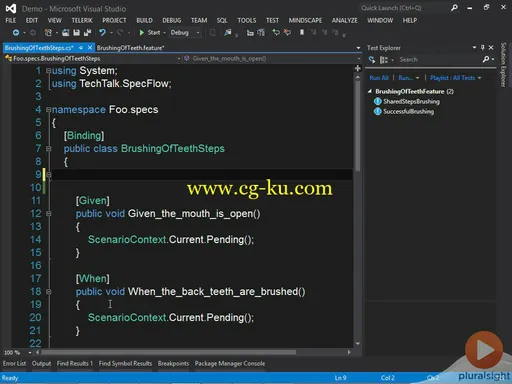
Task: Click the scroll down arrow of editor
Action: point(358,343)
